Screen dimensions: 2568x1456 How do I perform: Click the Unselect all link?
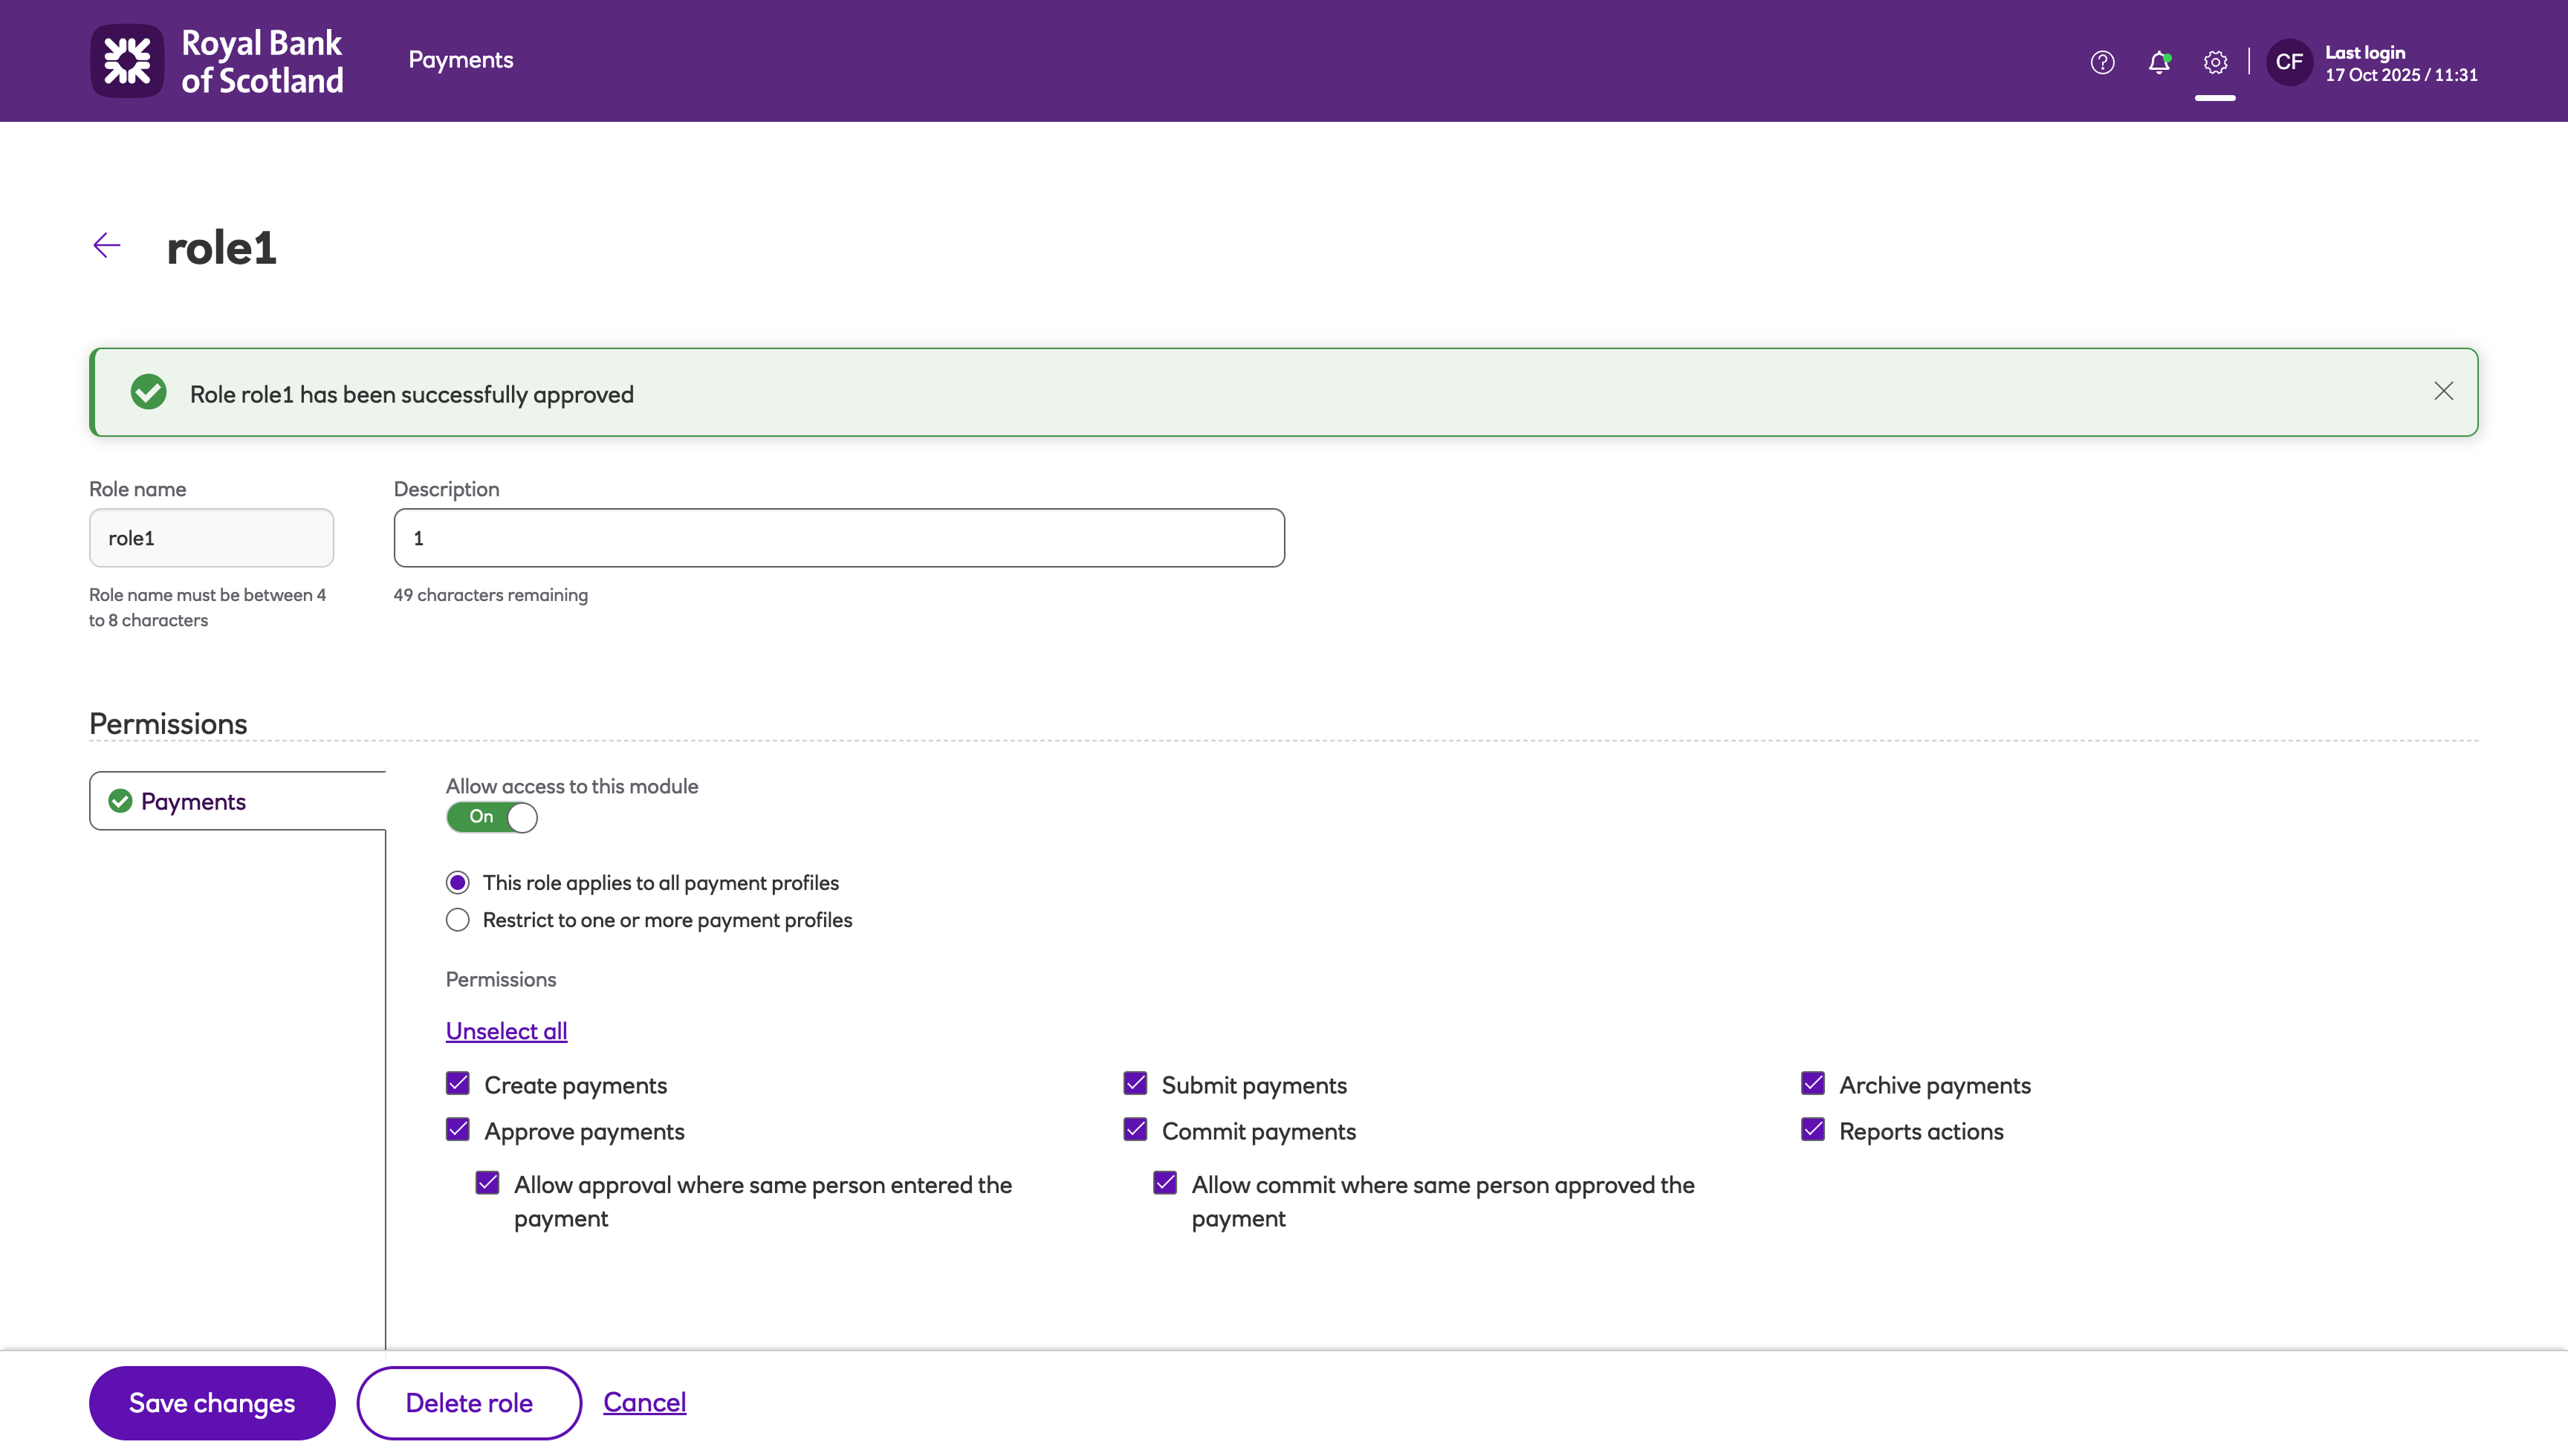coord(506,1031)
